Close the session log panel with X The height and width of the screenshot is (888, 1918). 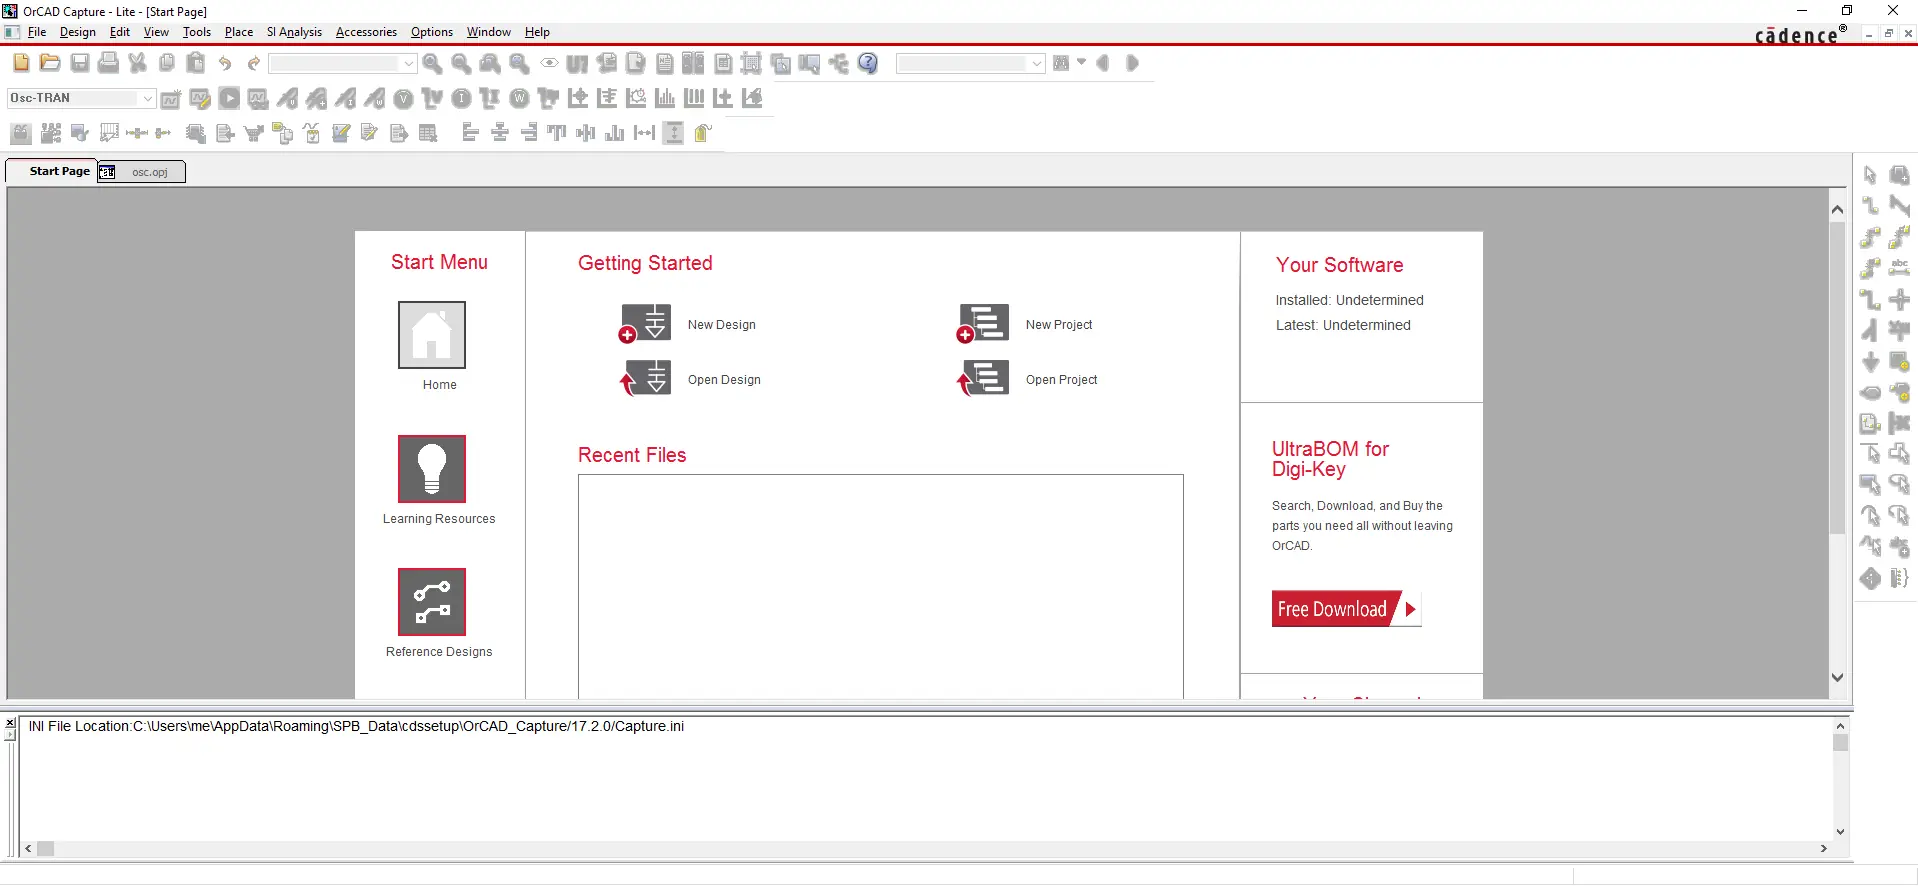point(10,722)
